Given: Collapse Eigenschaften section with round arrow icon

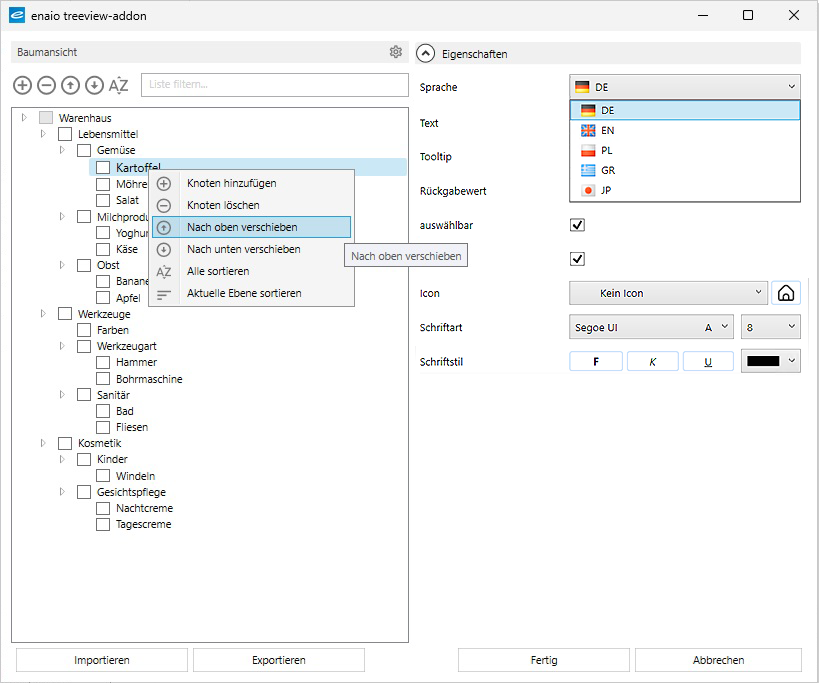Looking at the screenshot, I should 427,54.
